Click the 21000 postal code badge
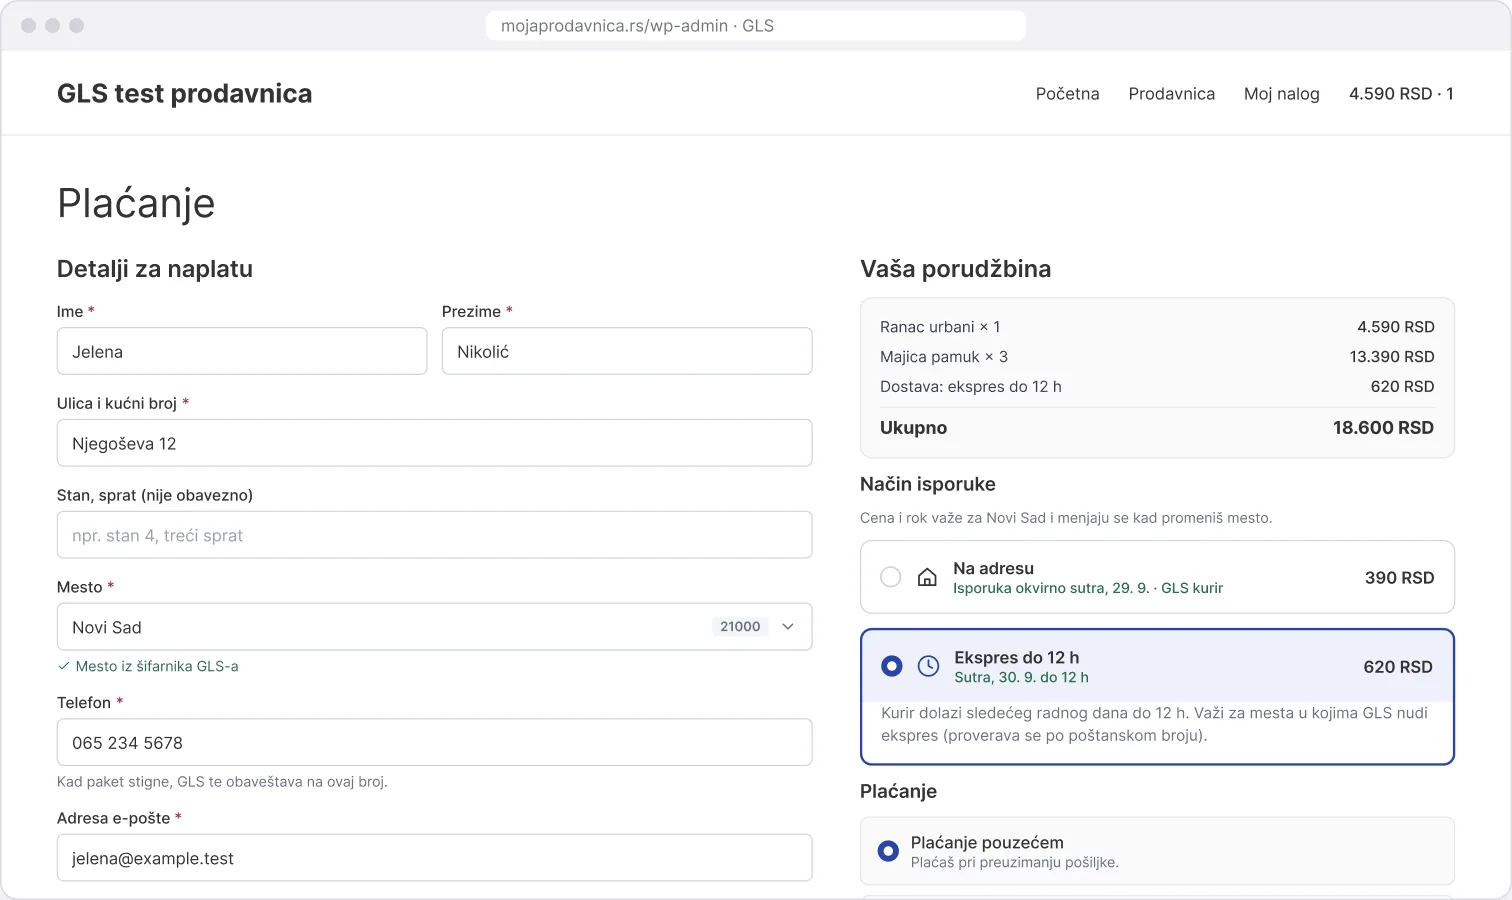1512x900 pixels. pos(740,627)
